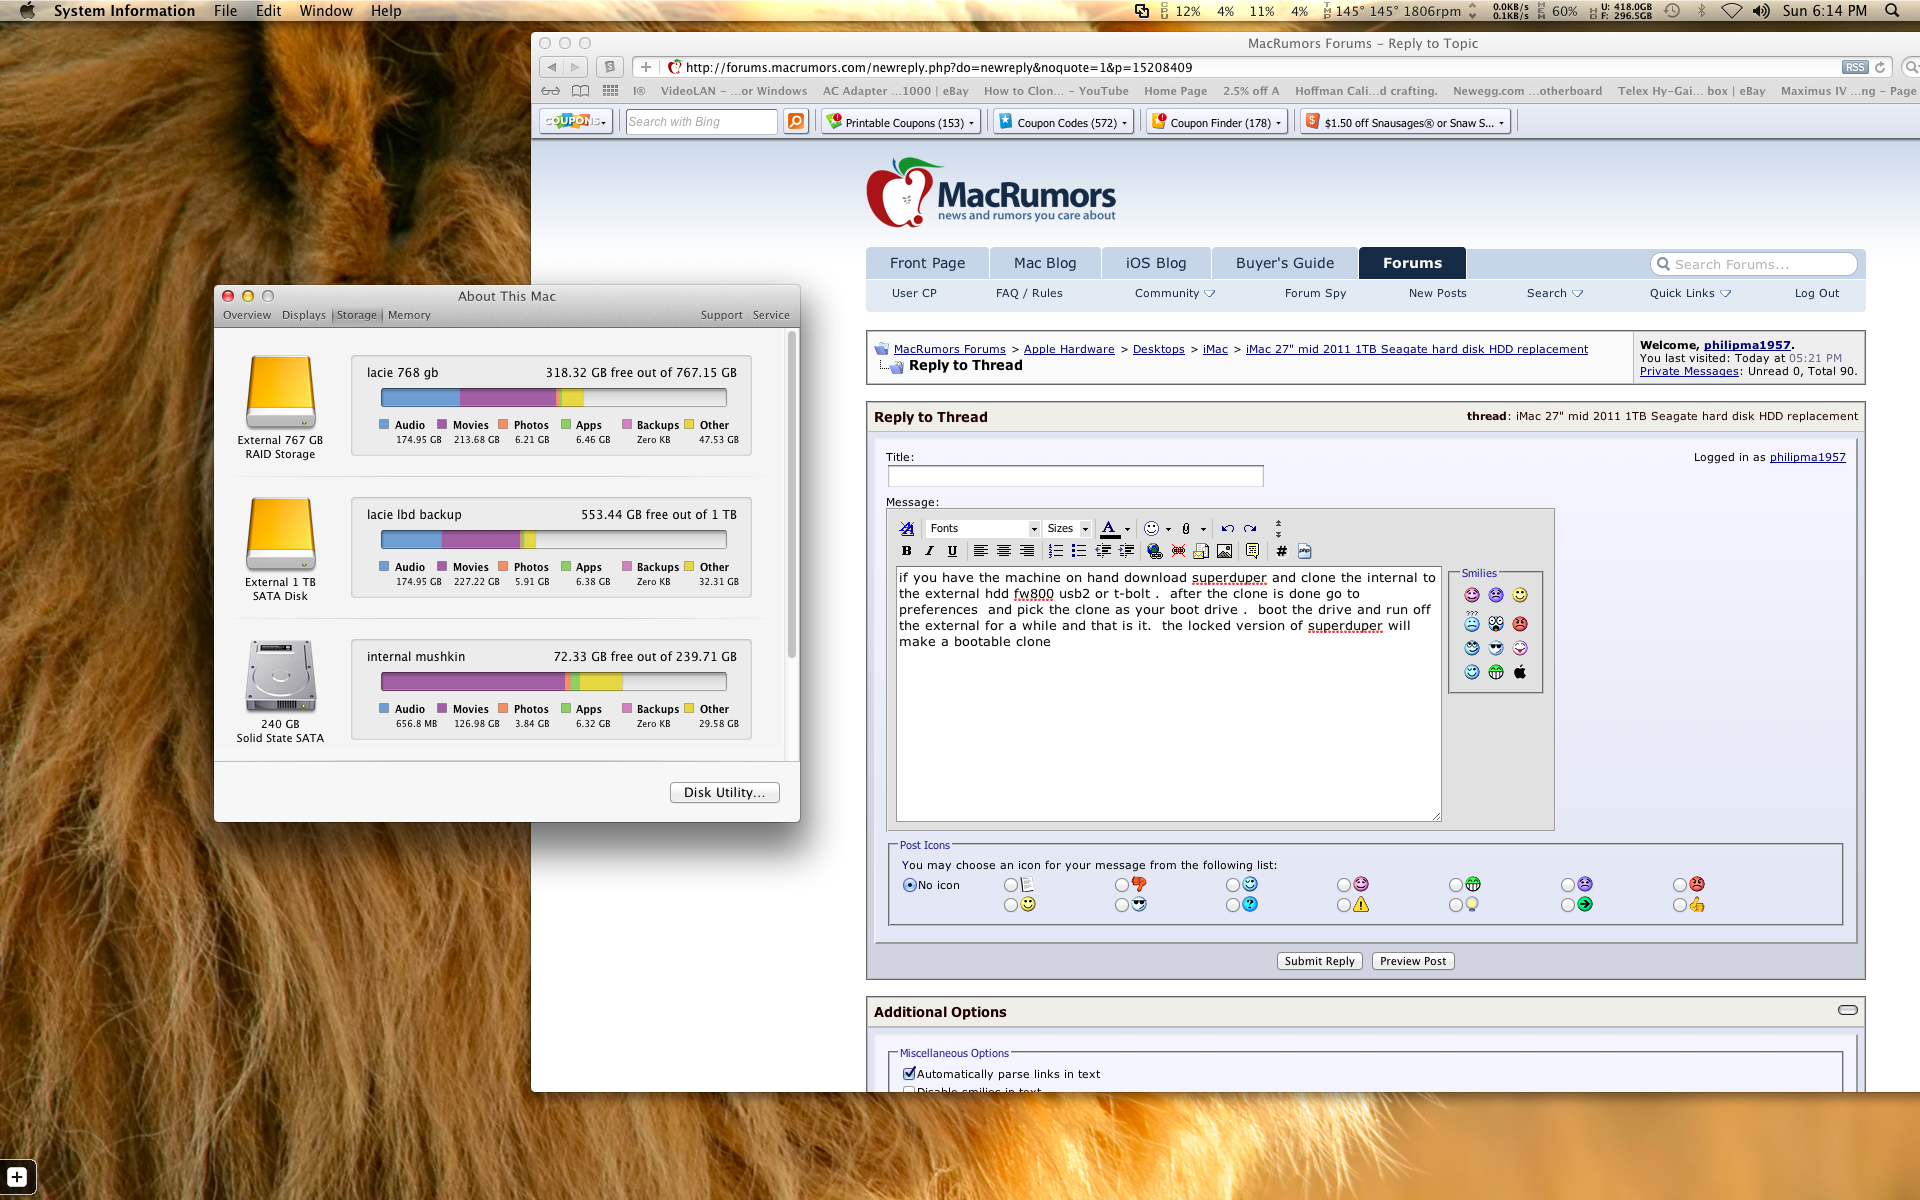Click Log Out link
Screen dimensions: 1920x1200
[x=1816, y=293]
